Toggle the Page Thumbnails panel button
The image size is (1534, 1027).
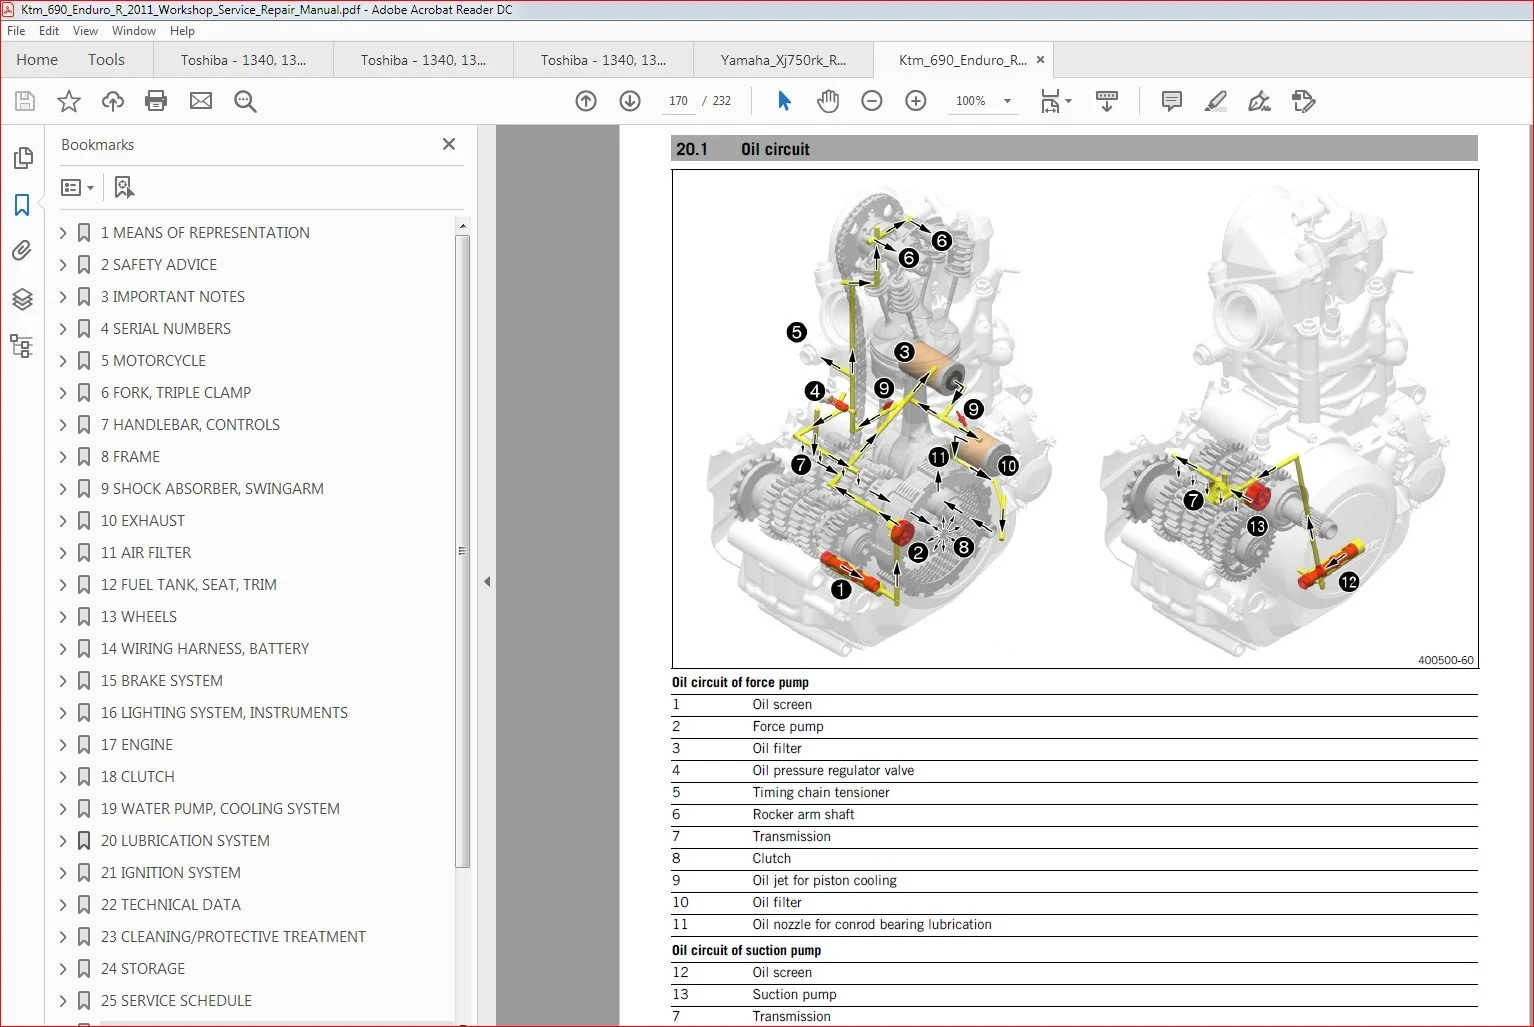coord(22,158)
